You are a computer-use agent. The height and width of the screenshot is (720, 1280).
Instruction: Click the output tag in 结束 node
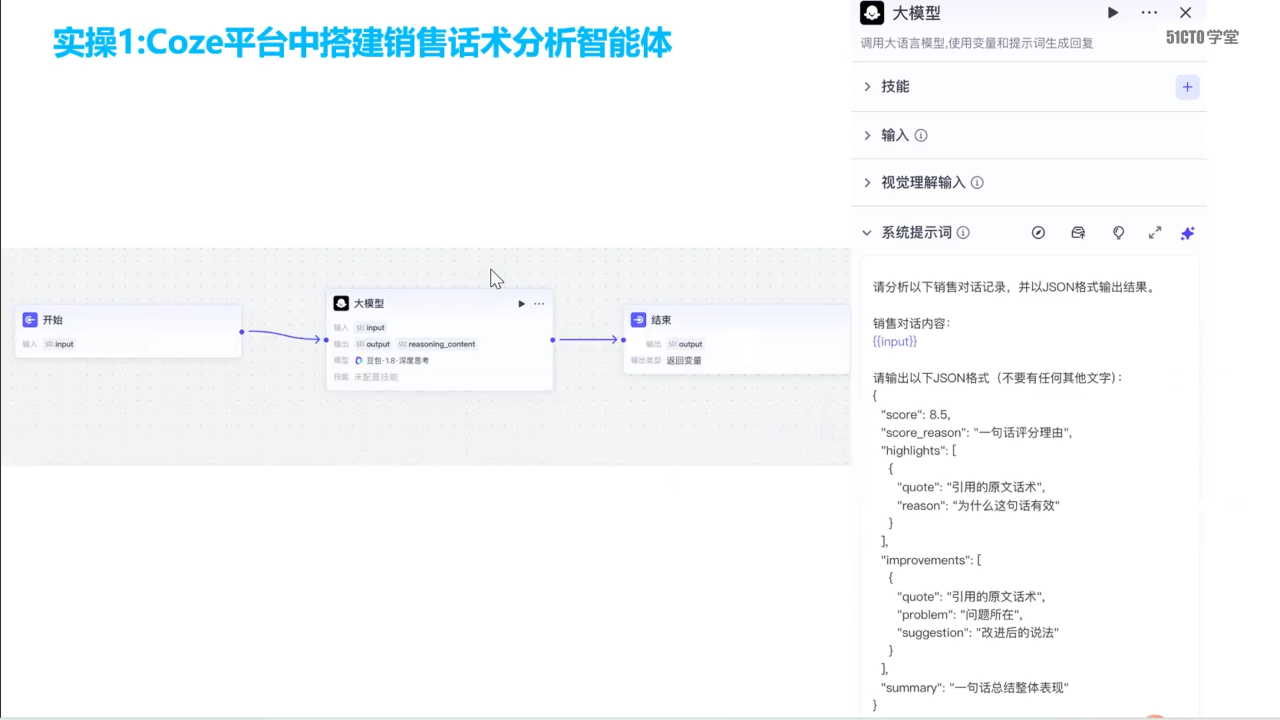click(x=686, y=344)
